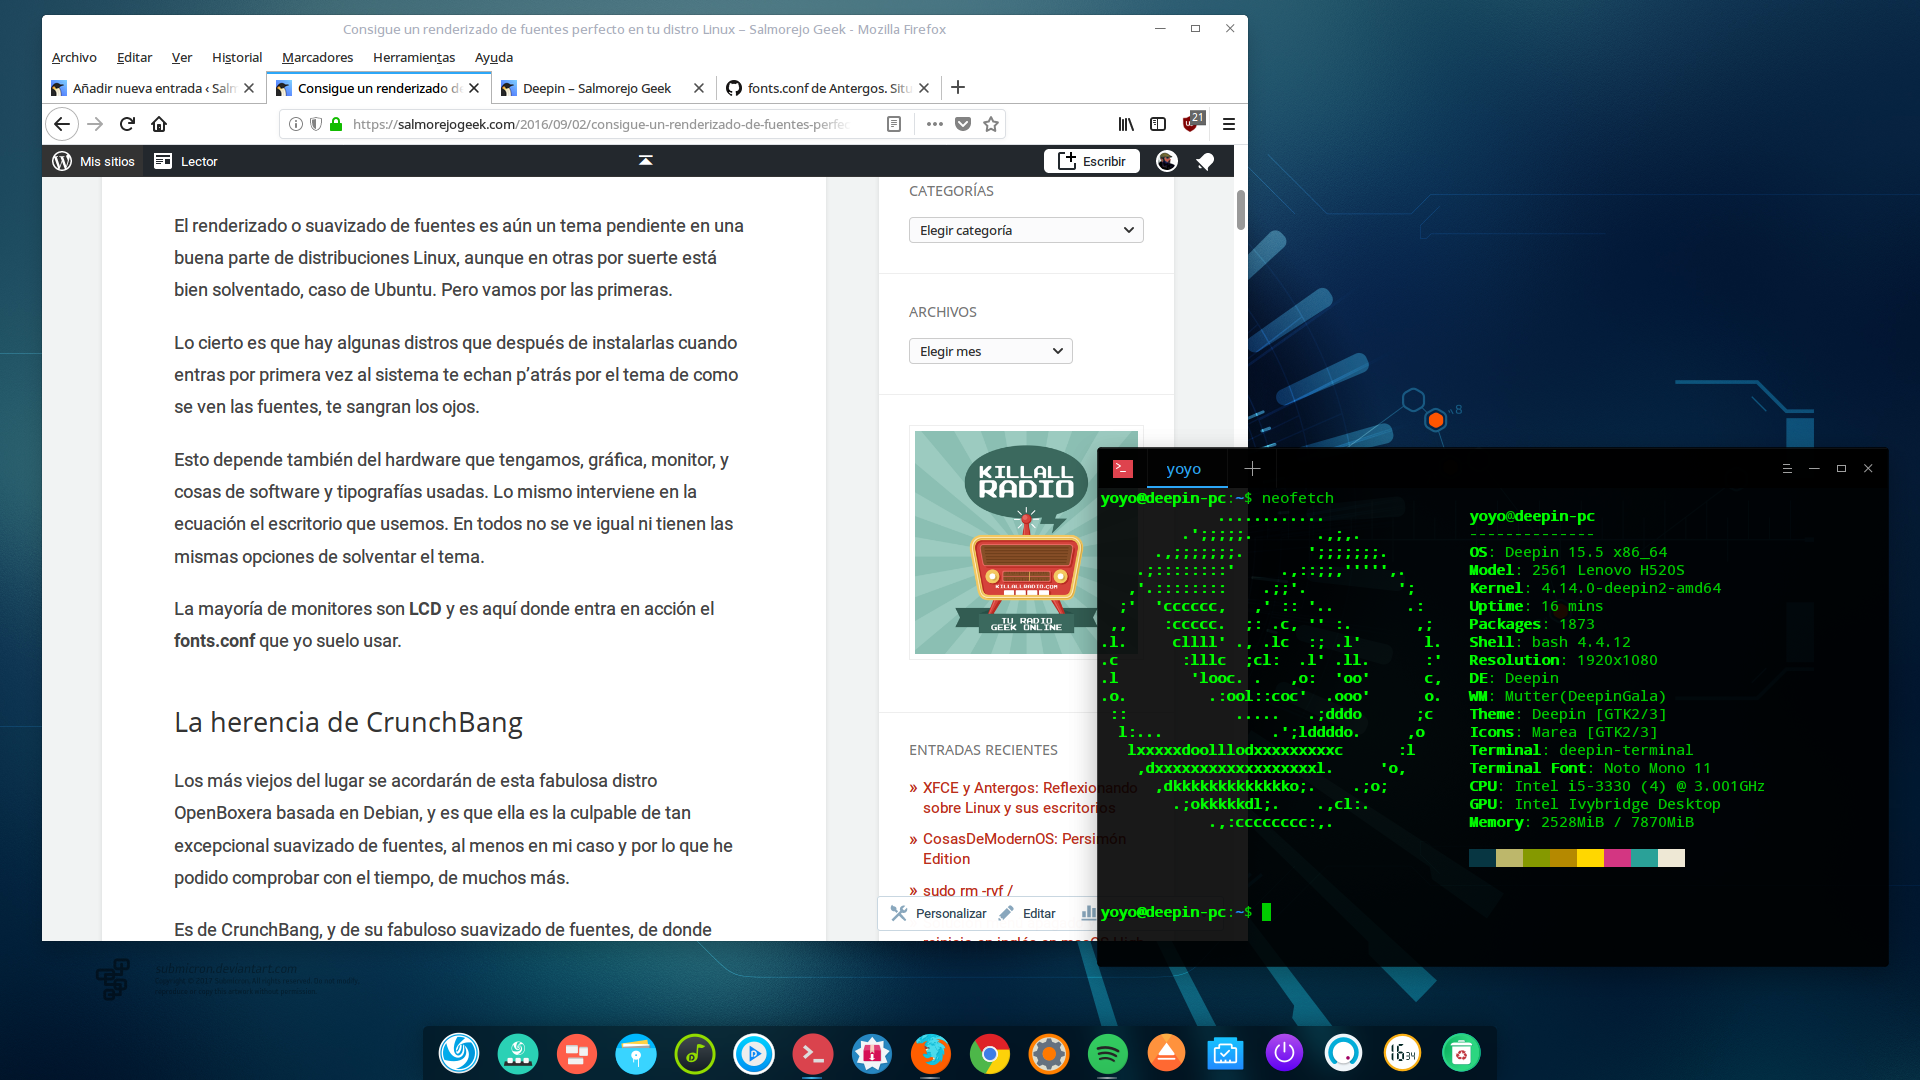Open the Elegir mes dropdown
Screen dimensions: 1920x1080
pyautogui.click(x=990, y=351)
